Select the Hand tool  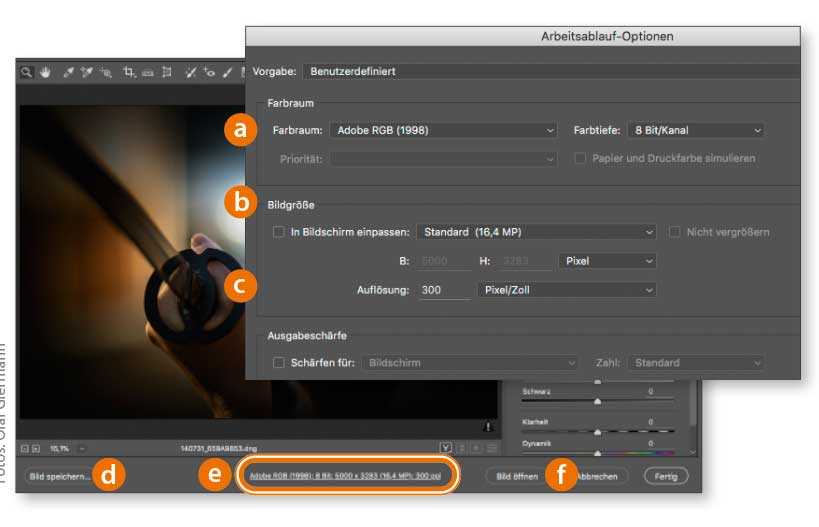tap(45, 72)
